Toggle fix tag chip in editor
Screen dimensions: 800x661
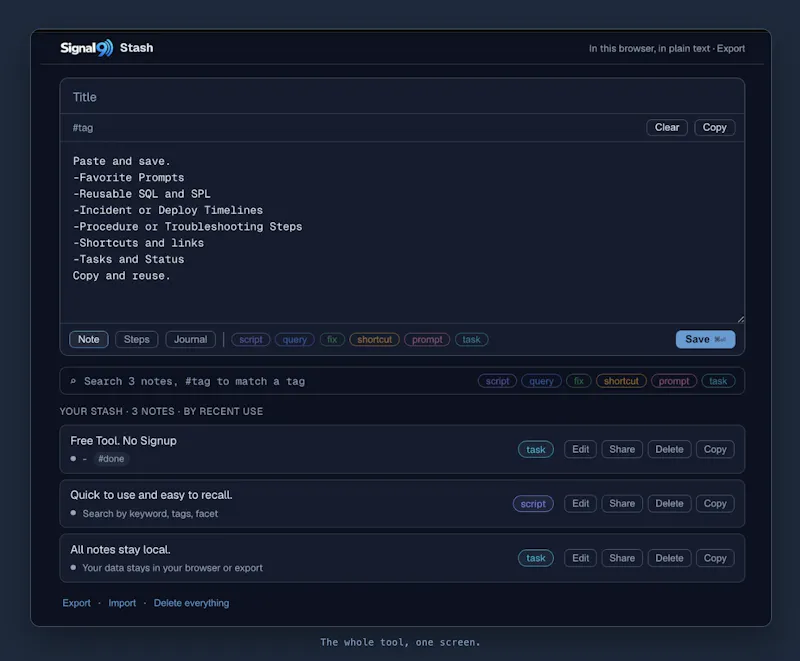tap(332, 340)
